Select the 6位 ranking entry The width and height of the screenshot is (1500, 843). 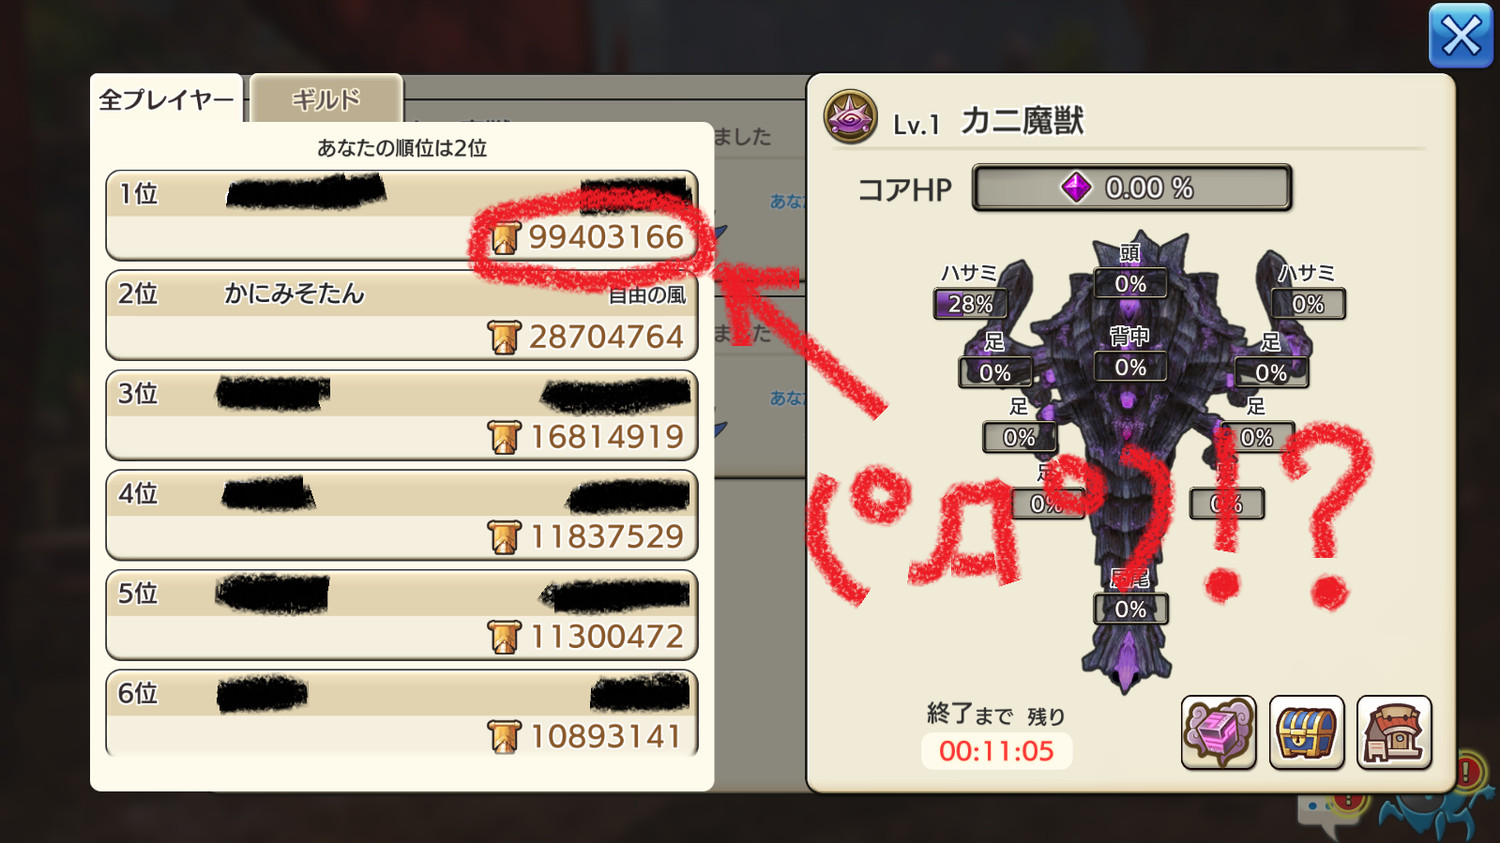(x=402, y=713)
